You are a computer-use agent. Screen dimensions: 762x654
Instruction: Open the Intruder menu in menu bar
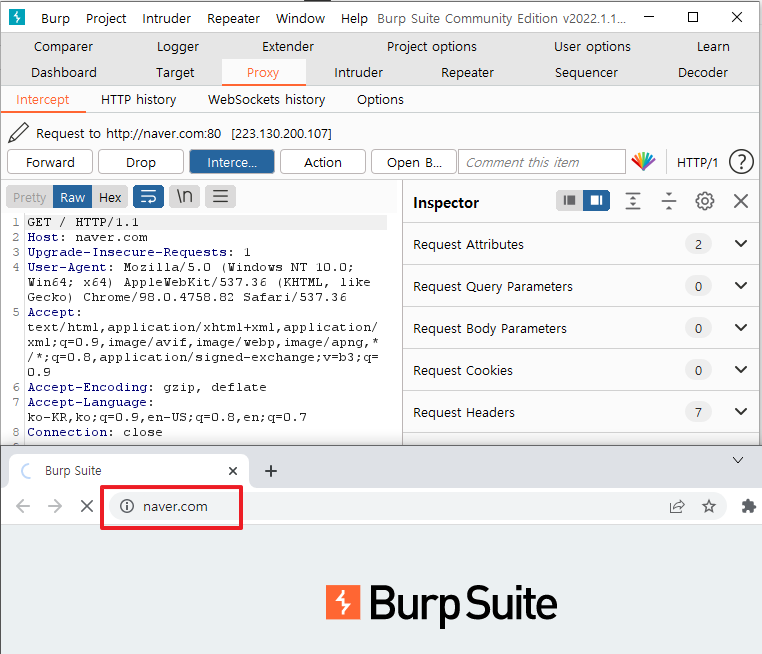(166, 18)
